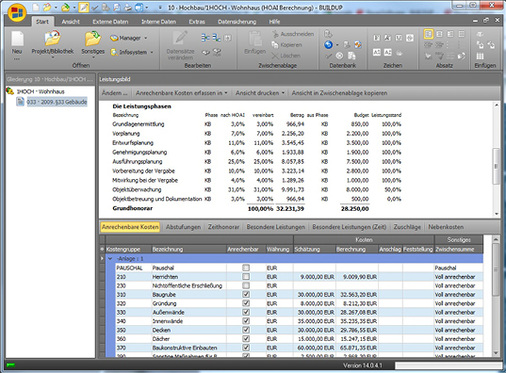
Task: Open dropdown arrow beside blue undo icon
Action: click(337, 45)
